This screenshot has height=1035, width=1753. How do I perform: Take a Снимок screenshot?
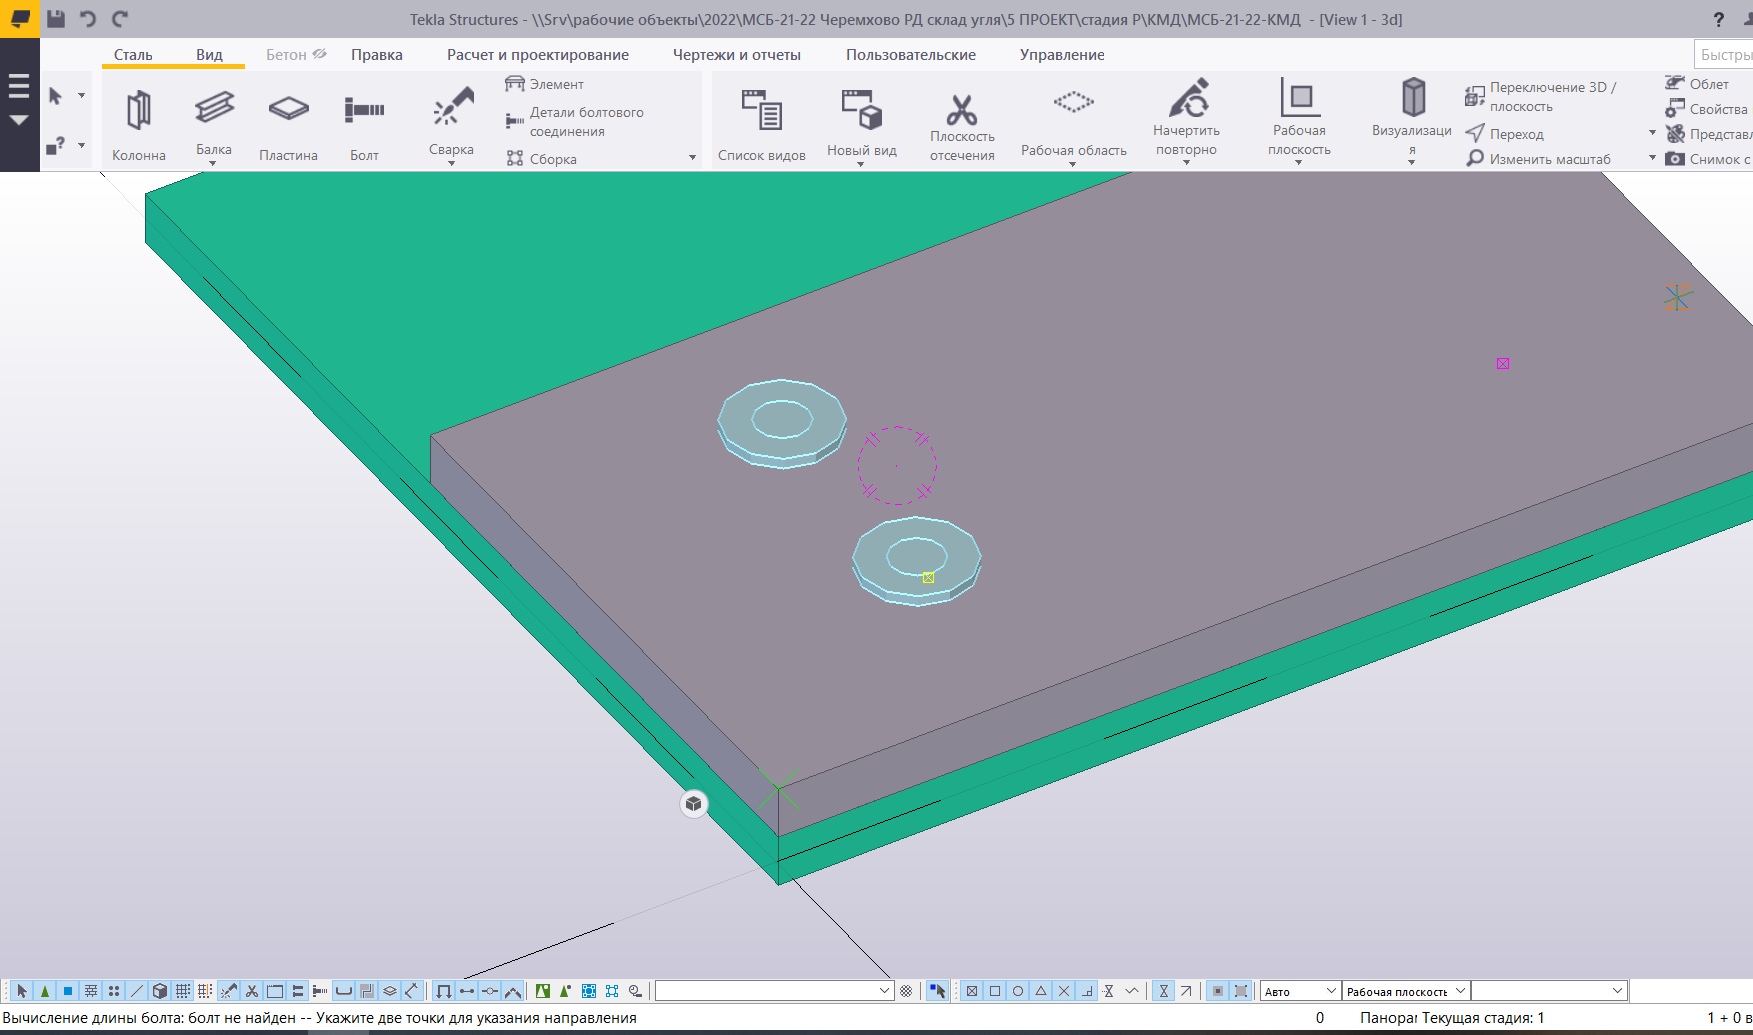click(1708, 159)
